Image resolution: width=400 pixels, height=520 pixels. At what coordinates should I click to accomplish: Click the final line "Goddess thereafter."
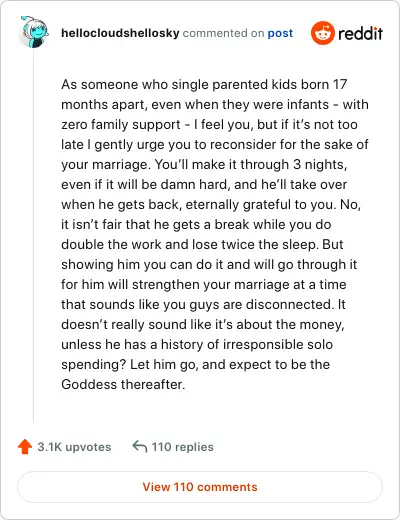click(x=123, y=384)
